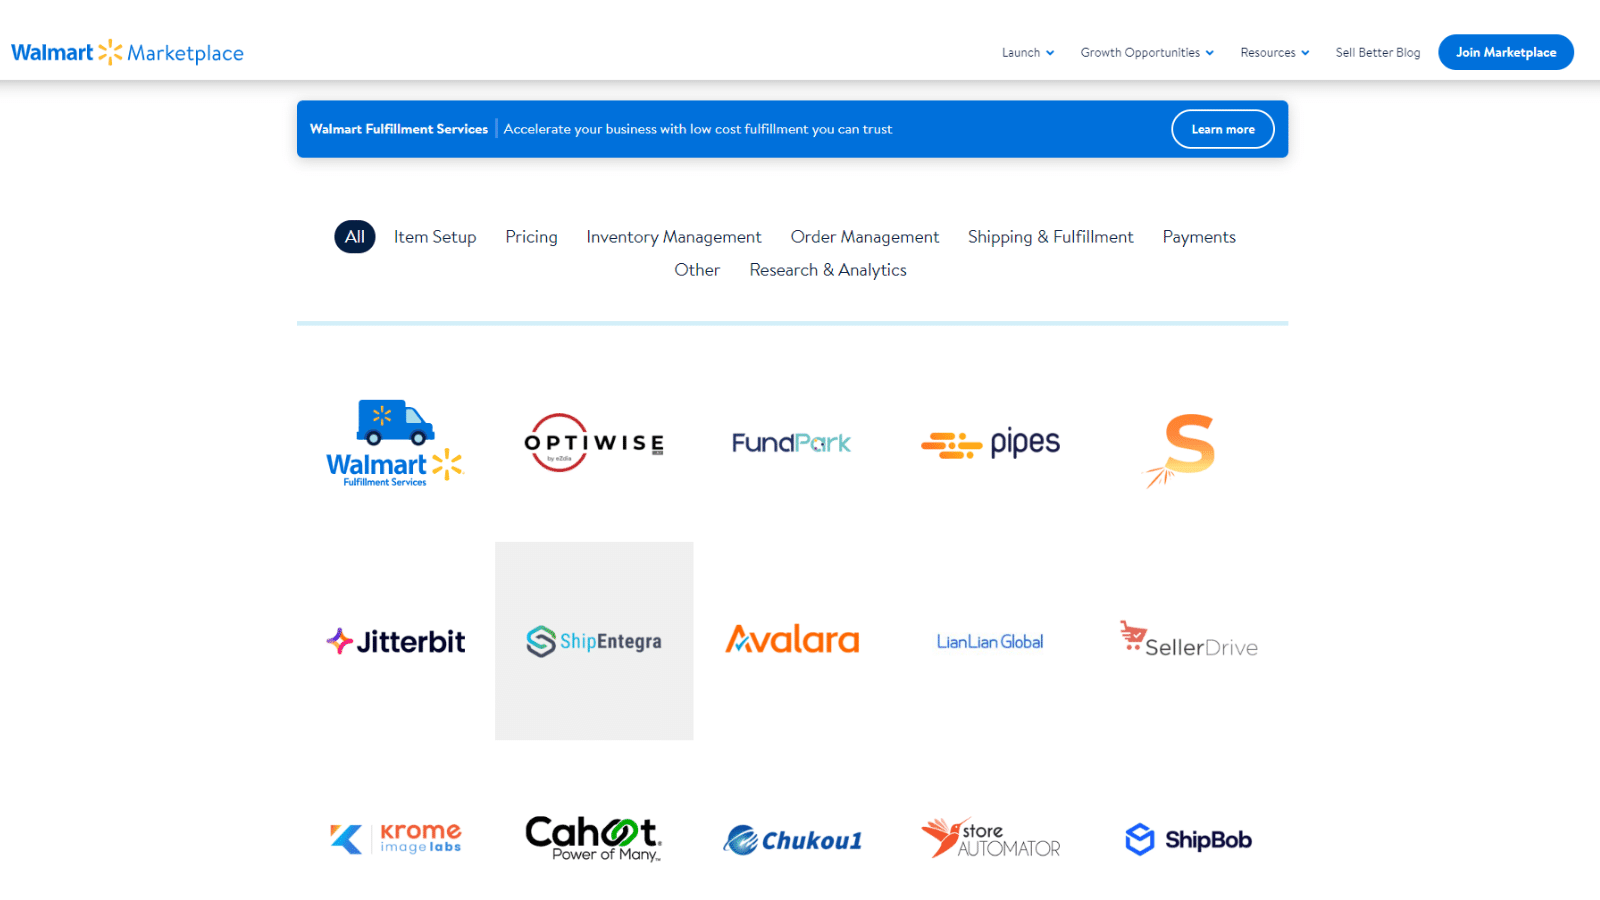Select the ShipEntegra partner tile
This screenshot has height=900, width=1600.
594,641
